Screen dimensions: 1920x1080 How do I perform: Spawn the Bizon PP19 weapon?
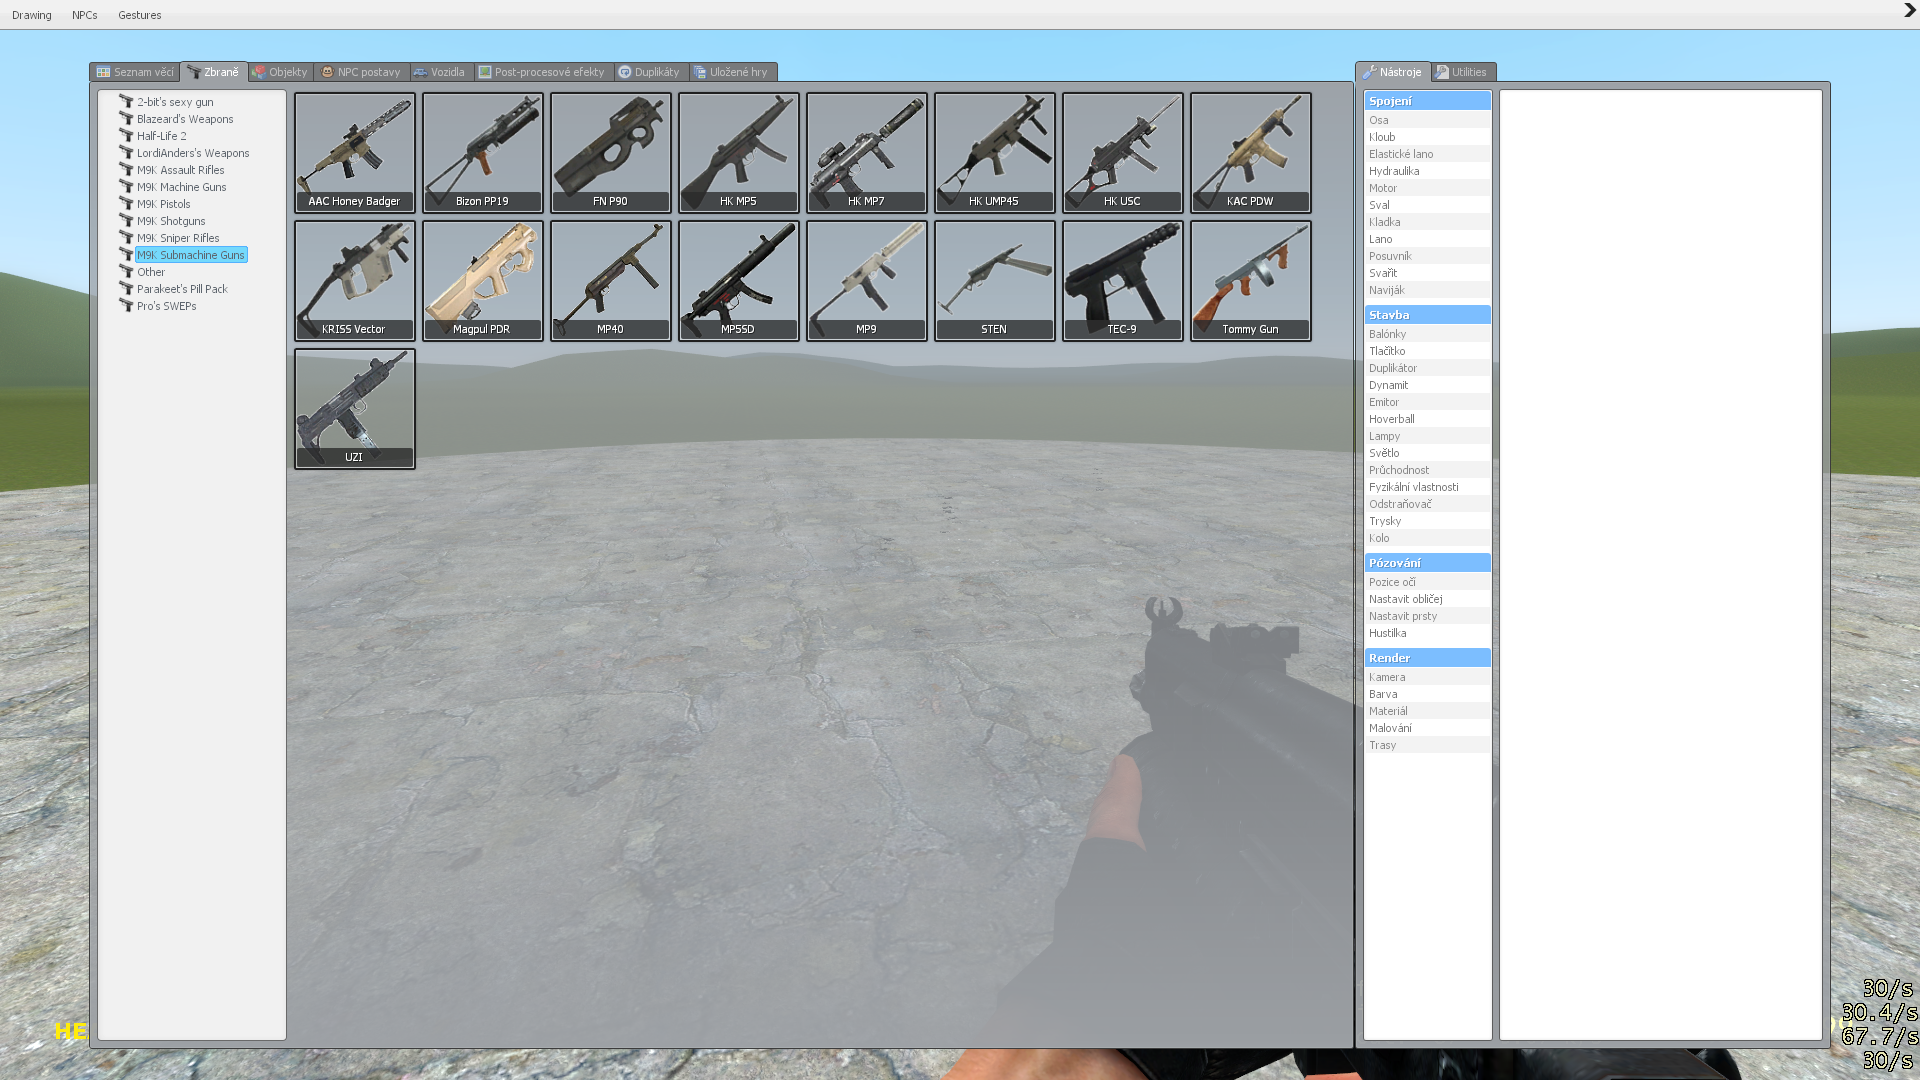pyautogui.click(x=483, y=152)
